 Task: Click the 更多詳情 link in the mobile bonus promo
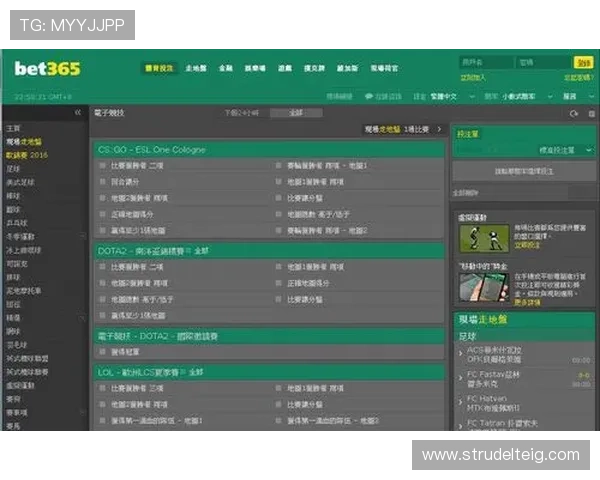(x=527, y=302)
